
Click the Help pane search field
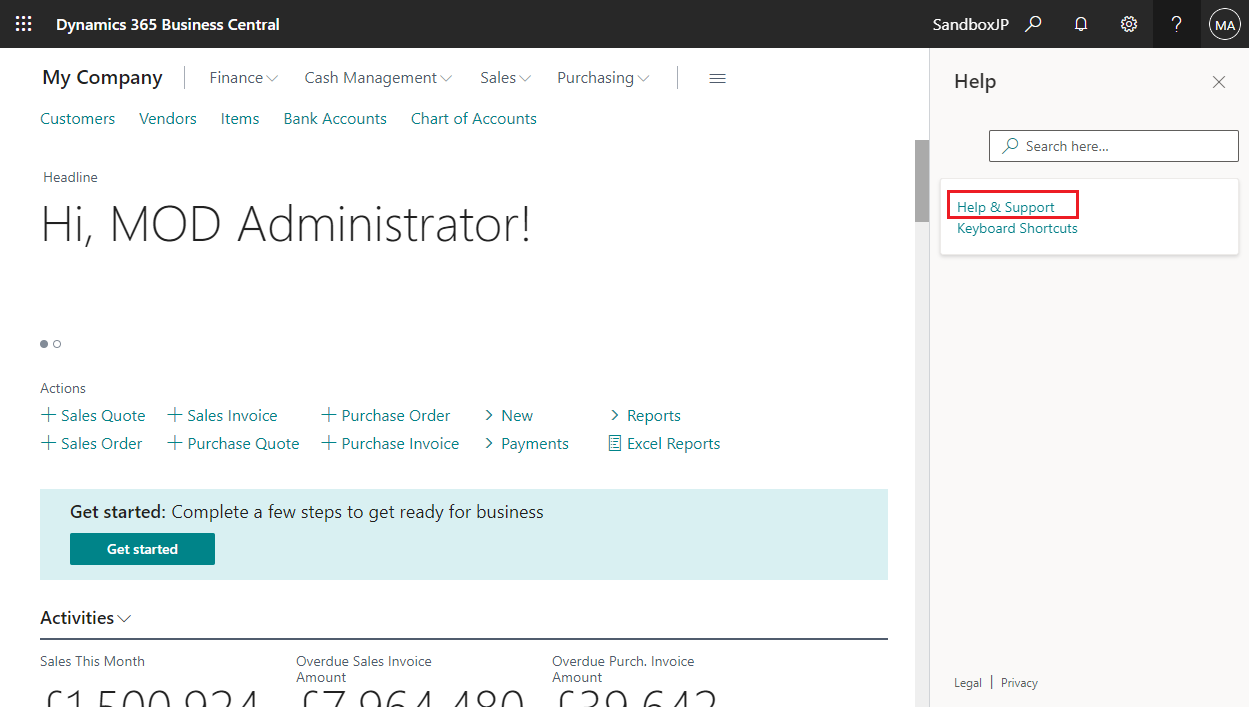pos(1113,145)
